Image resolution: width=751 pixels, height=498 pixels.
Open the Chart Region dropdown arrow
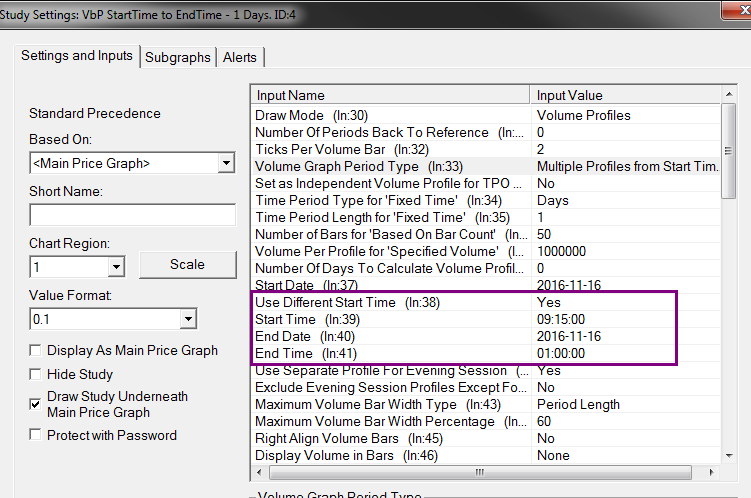coord(116,267)
